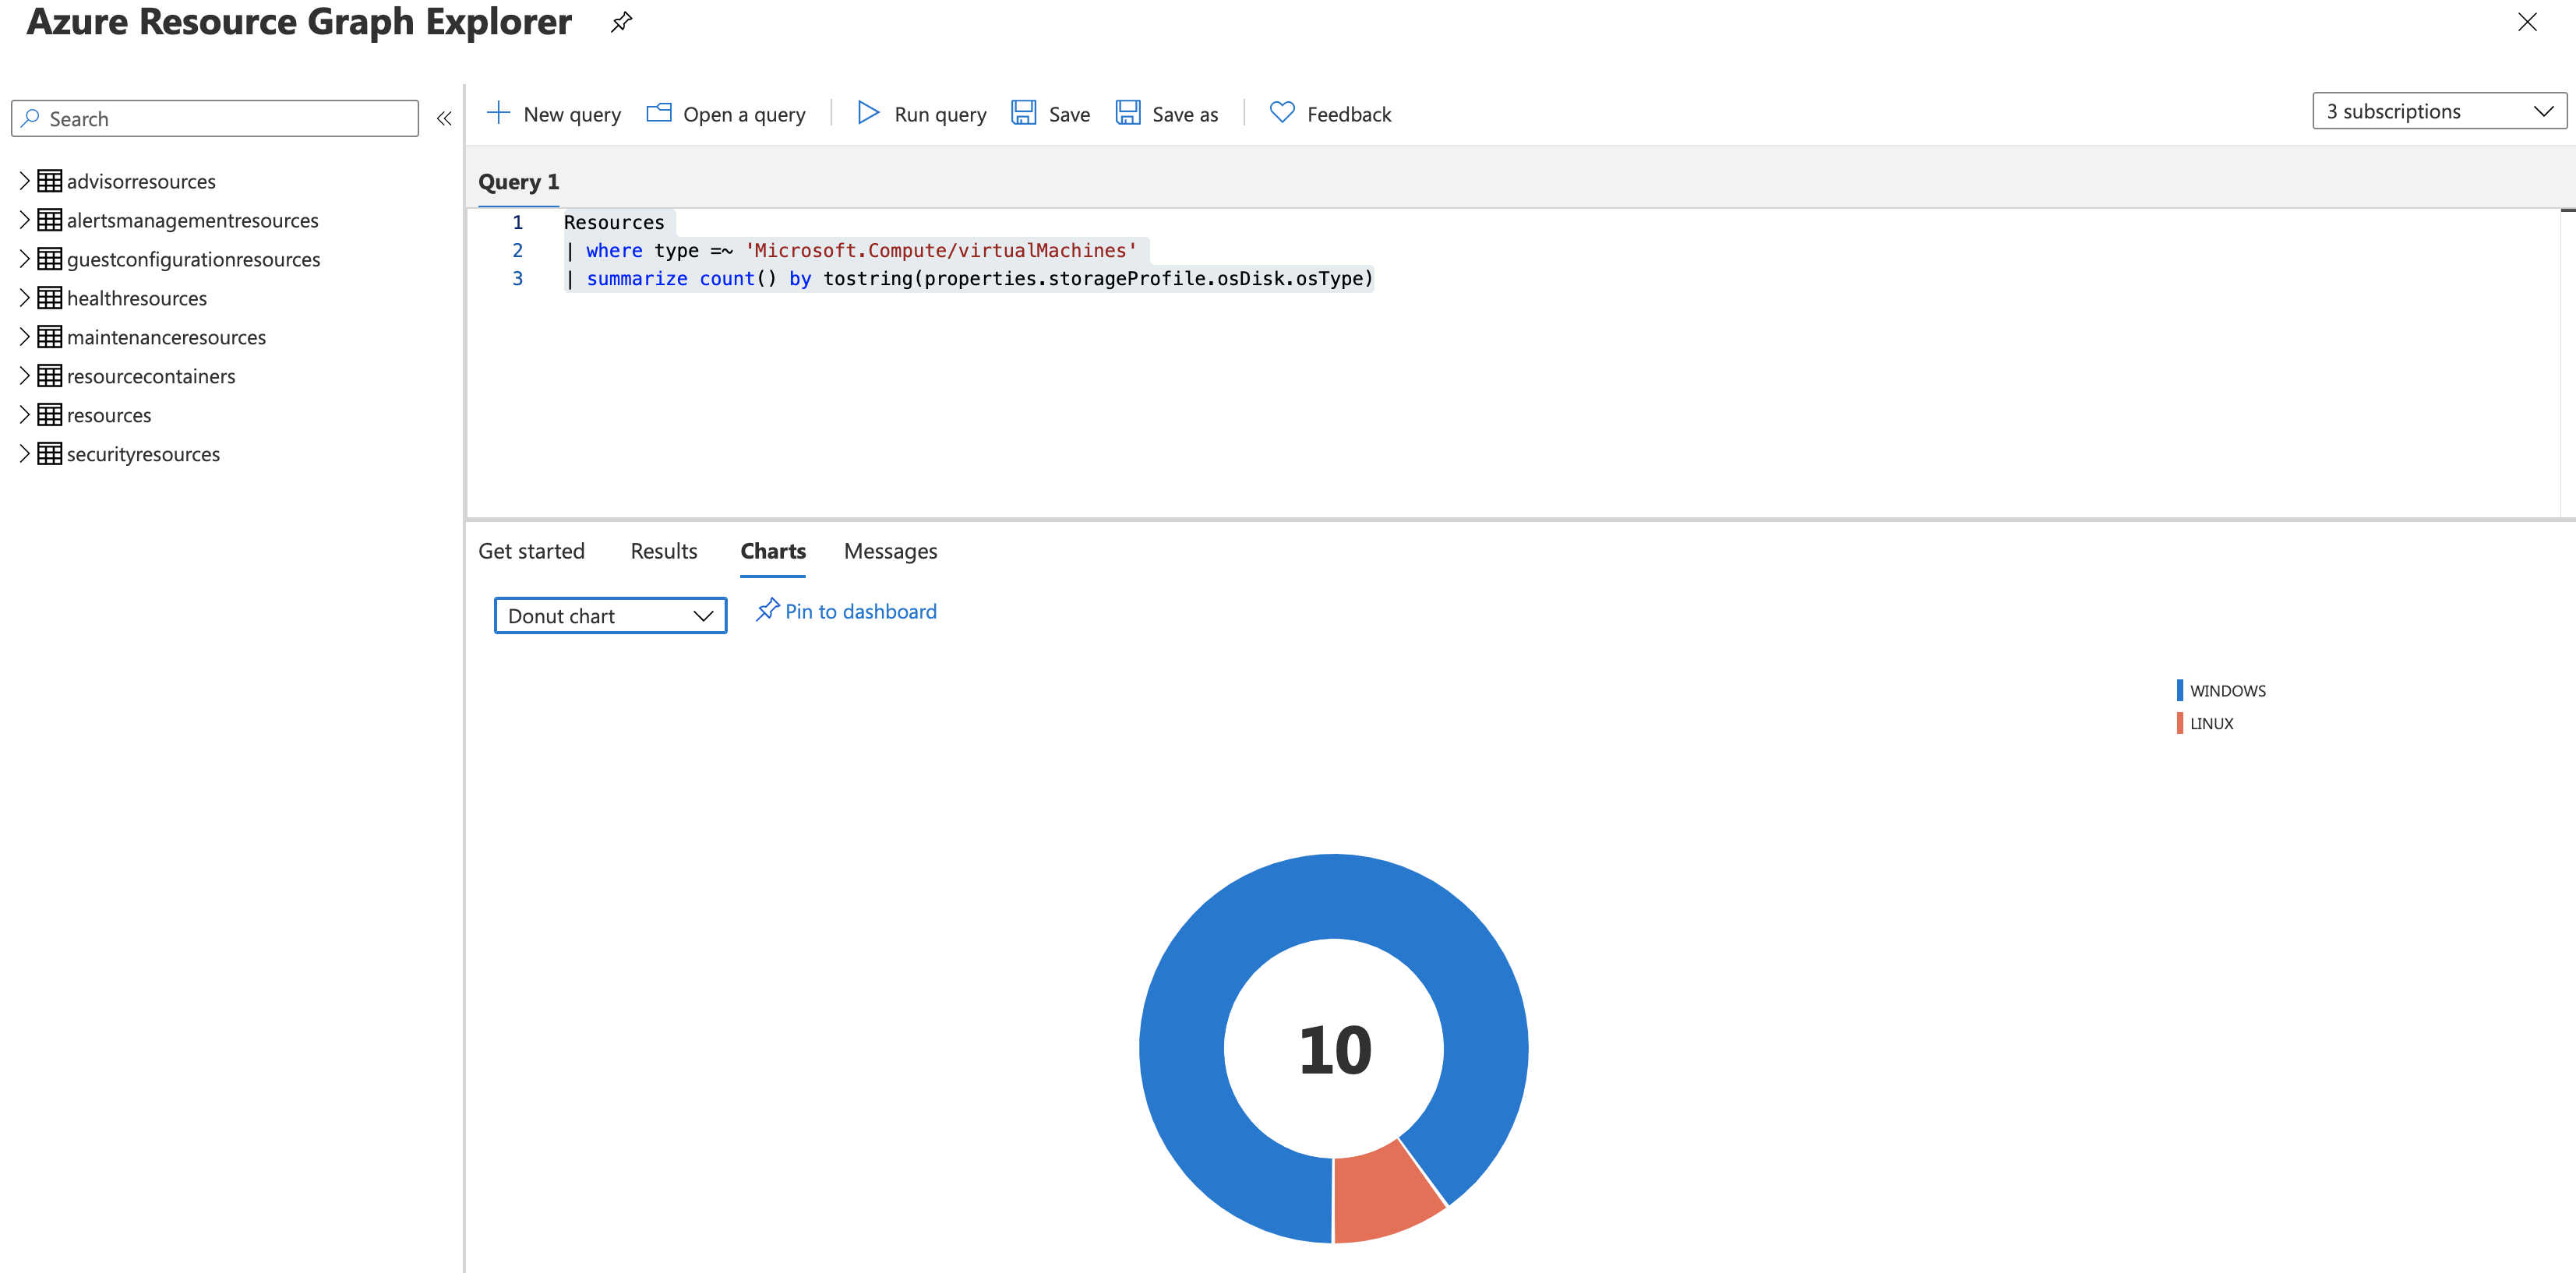Click the Run query label

tap(940, 114)
